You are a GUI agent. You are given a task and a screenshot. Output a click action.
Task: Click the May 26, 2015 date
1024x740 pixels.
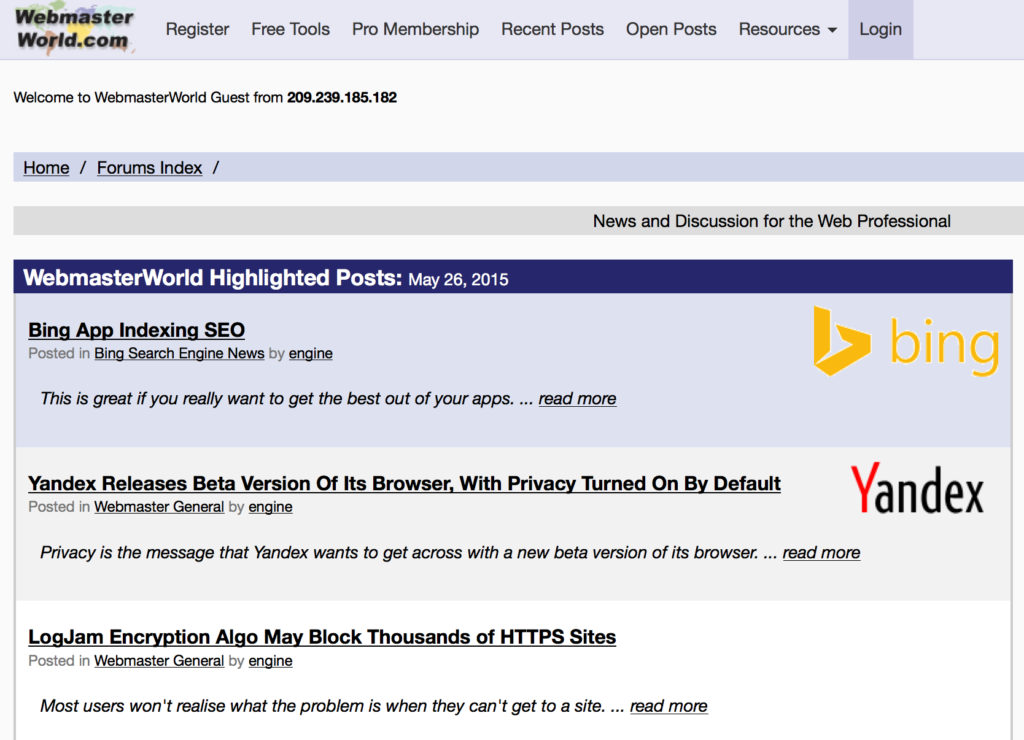tap(458, 280)
